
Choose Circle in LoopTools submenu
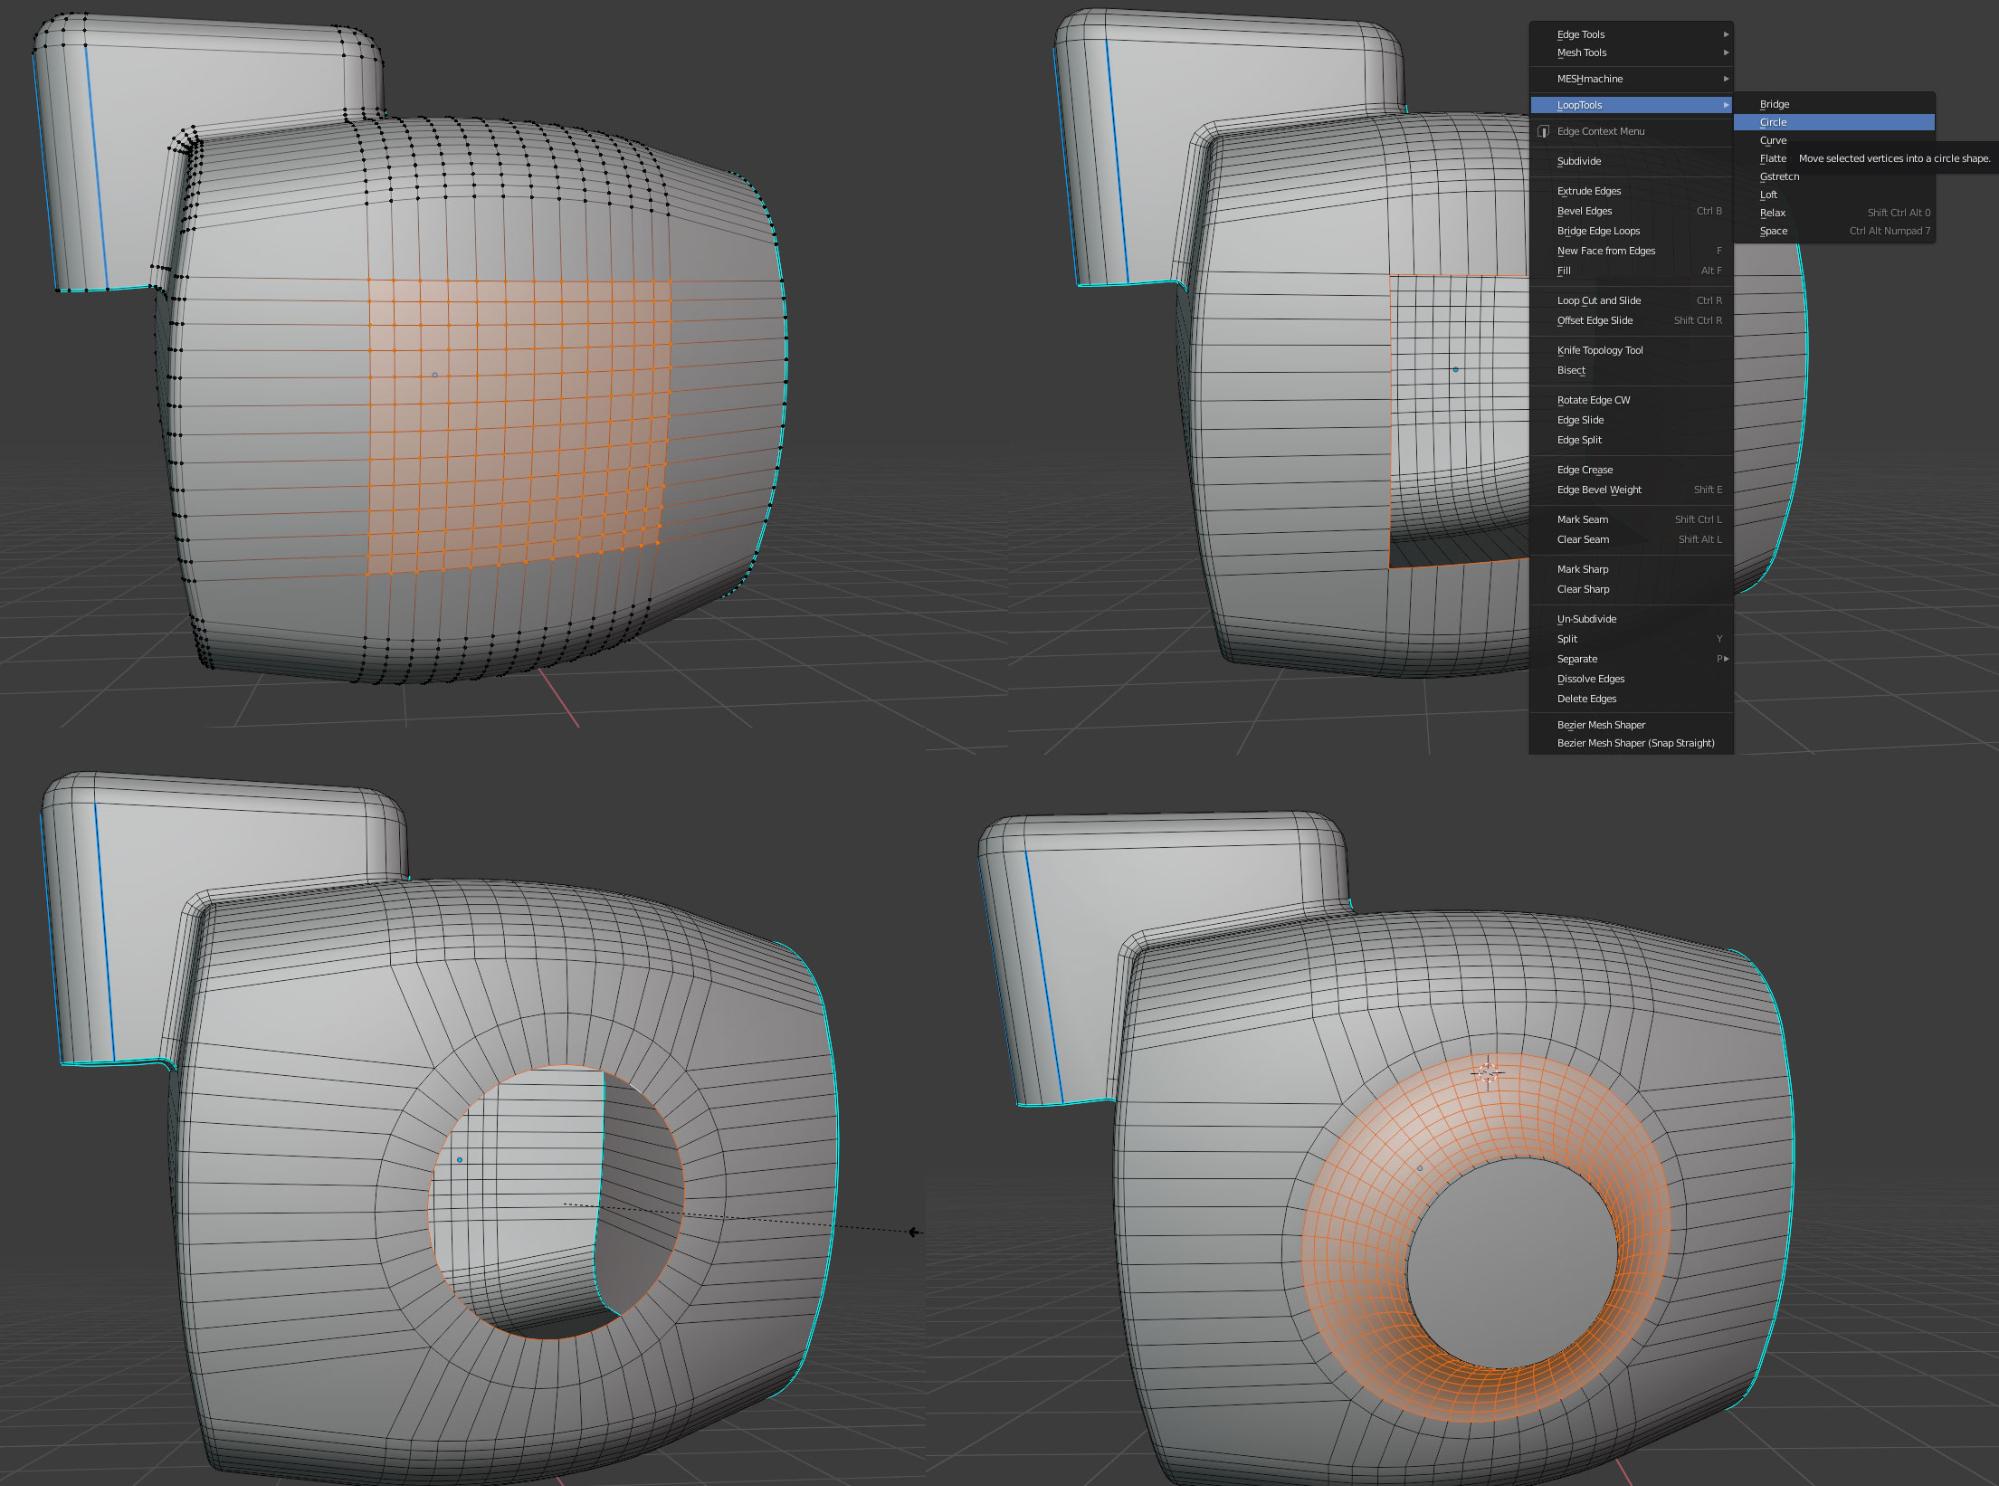1773,122
